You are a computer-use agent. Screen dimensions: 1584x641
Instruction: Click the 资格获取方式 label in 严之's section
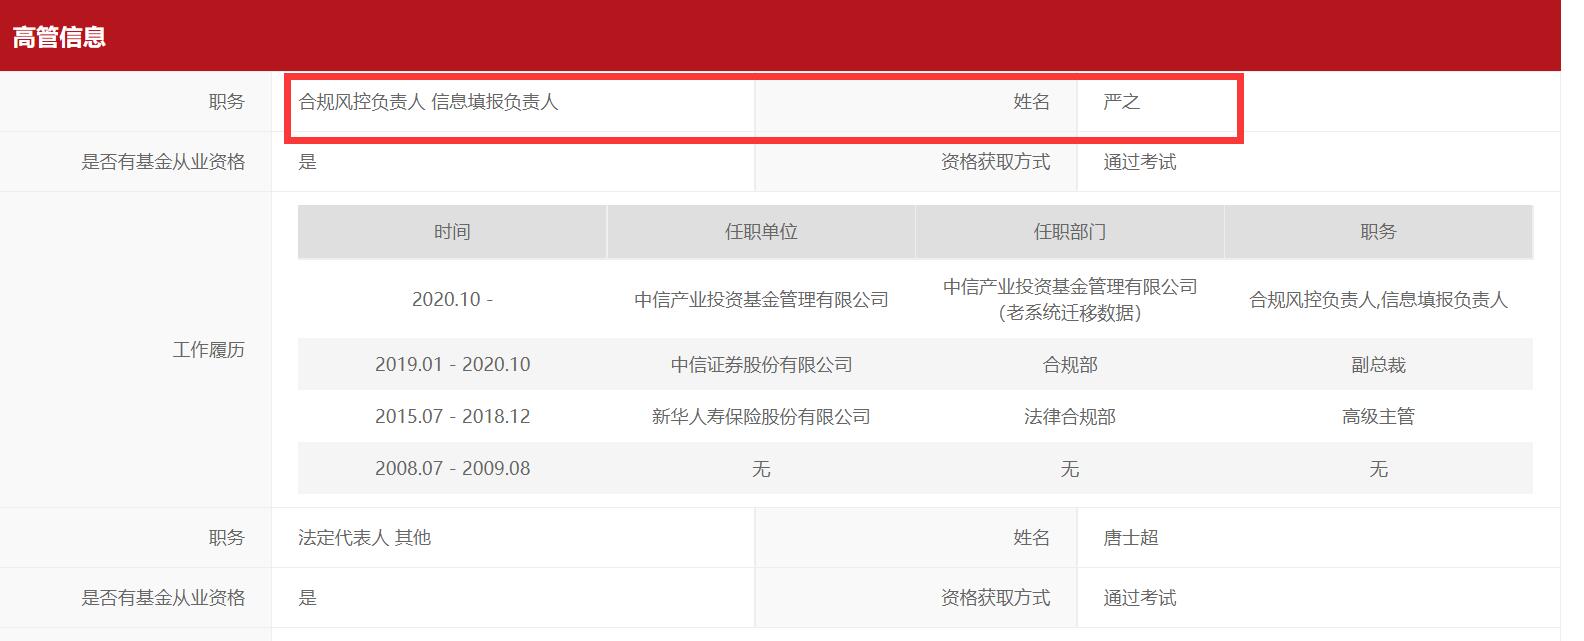pos(996,162)
